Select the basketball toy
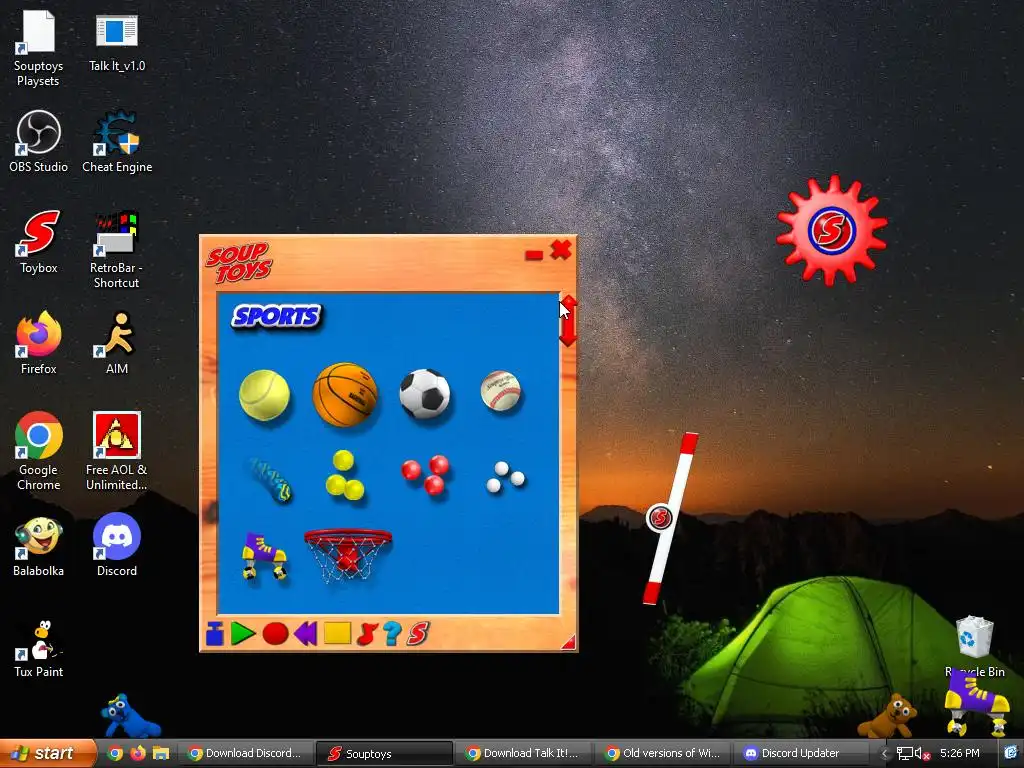The width and height of the screenshot is (1024, 768). tap(345, 394)
